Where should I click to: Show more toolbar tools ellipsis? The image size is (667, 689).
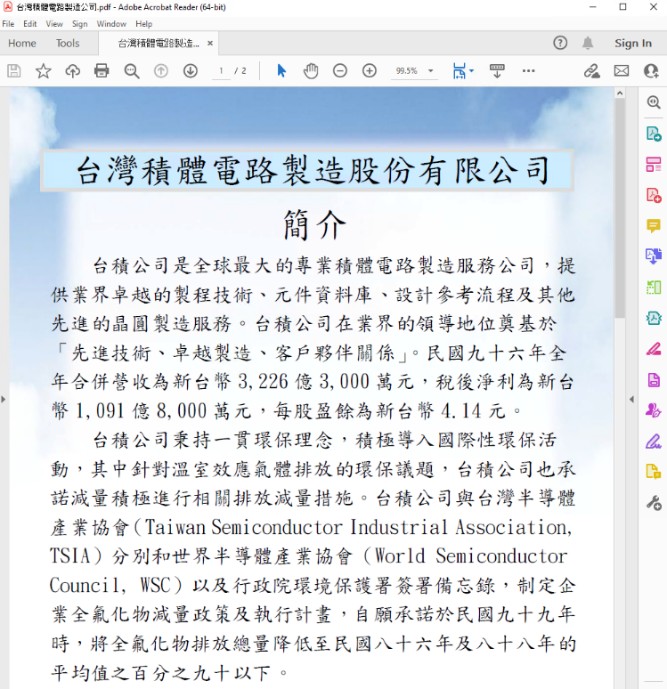point(528,71)
